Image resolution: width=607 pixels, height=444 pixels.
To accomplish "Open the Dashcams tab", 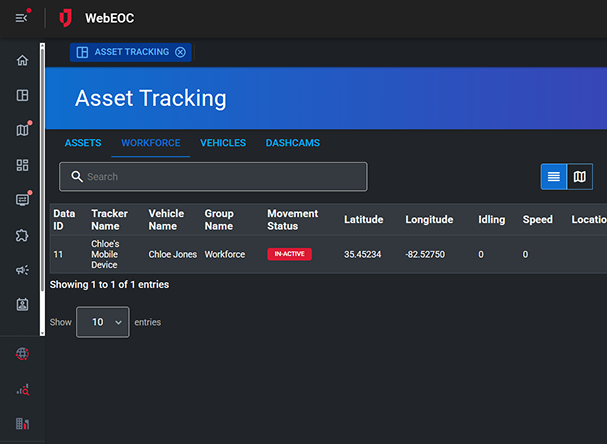I will point(293,143).
